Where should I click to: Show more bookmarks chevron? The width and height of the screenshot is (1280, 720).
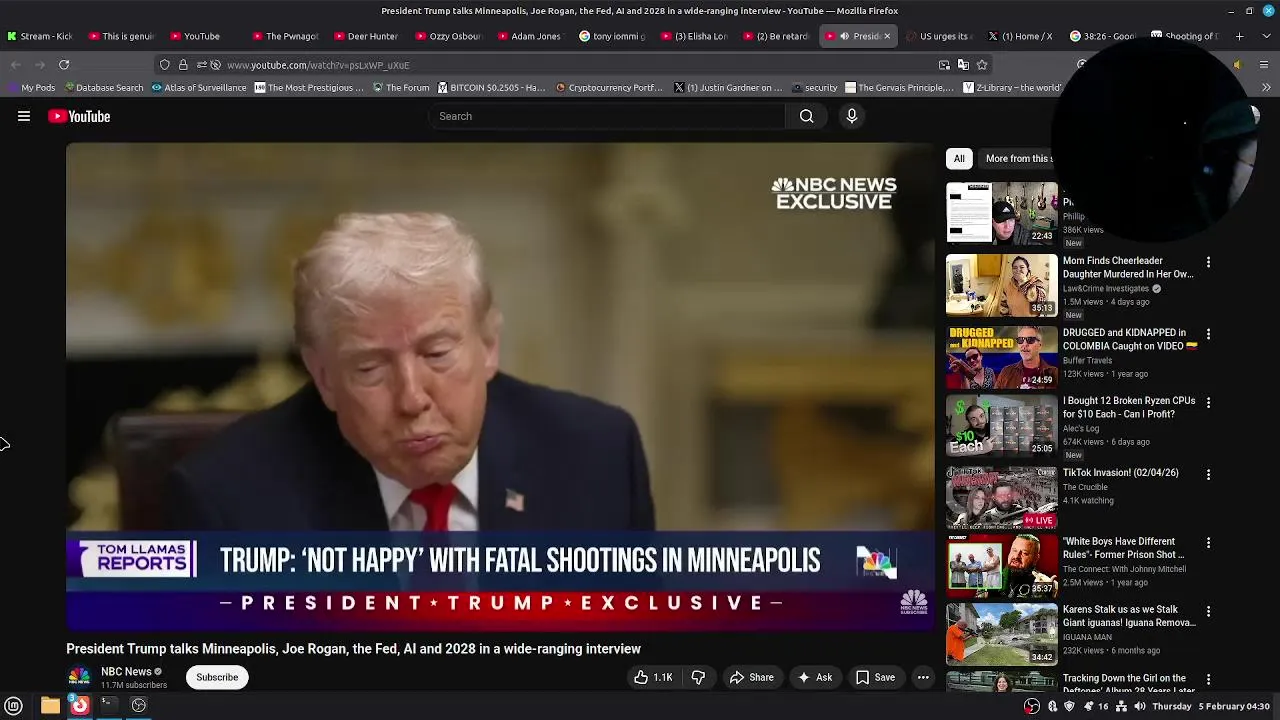1266,88
